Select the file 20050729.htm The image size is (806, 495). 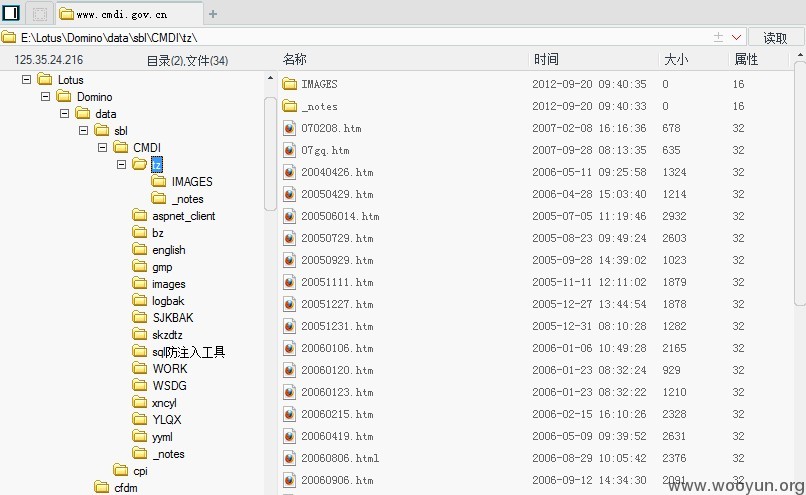(337, 239)
